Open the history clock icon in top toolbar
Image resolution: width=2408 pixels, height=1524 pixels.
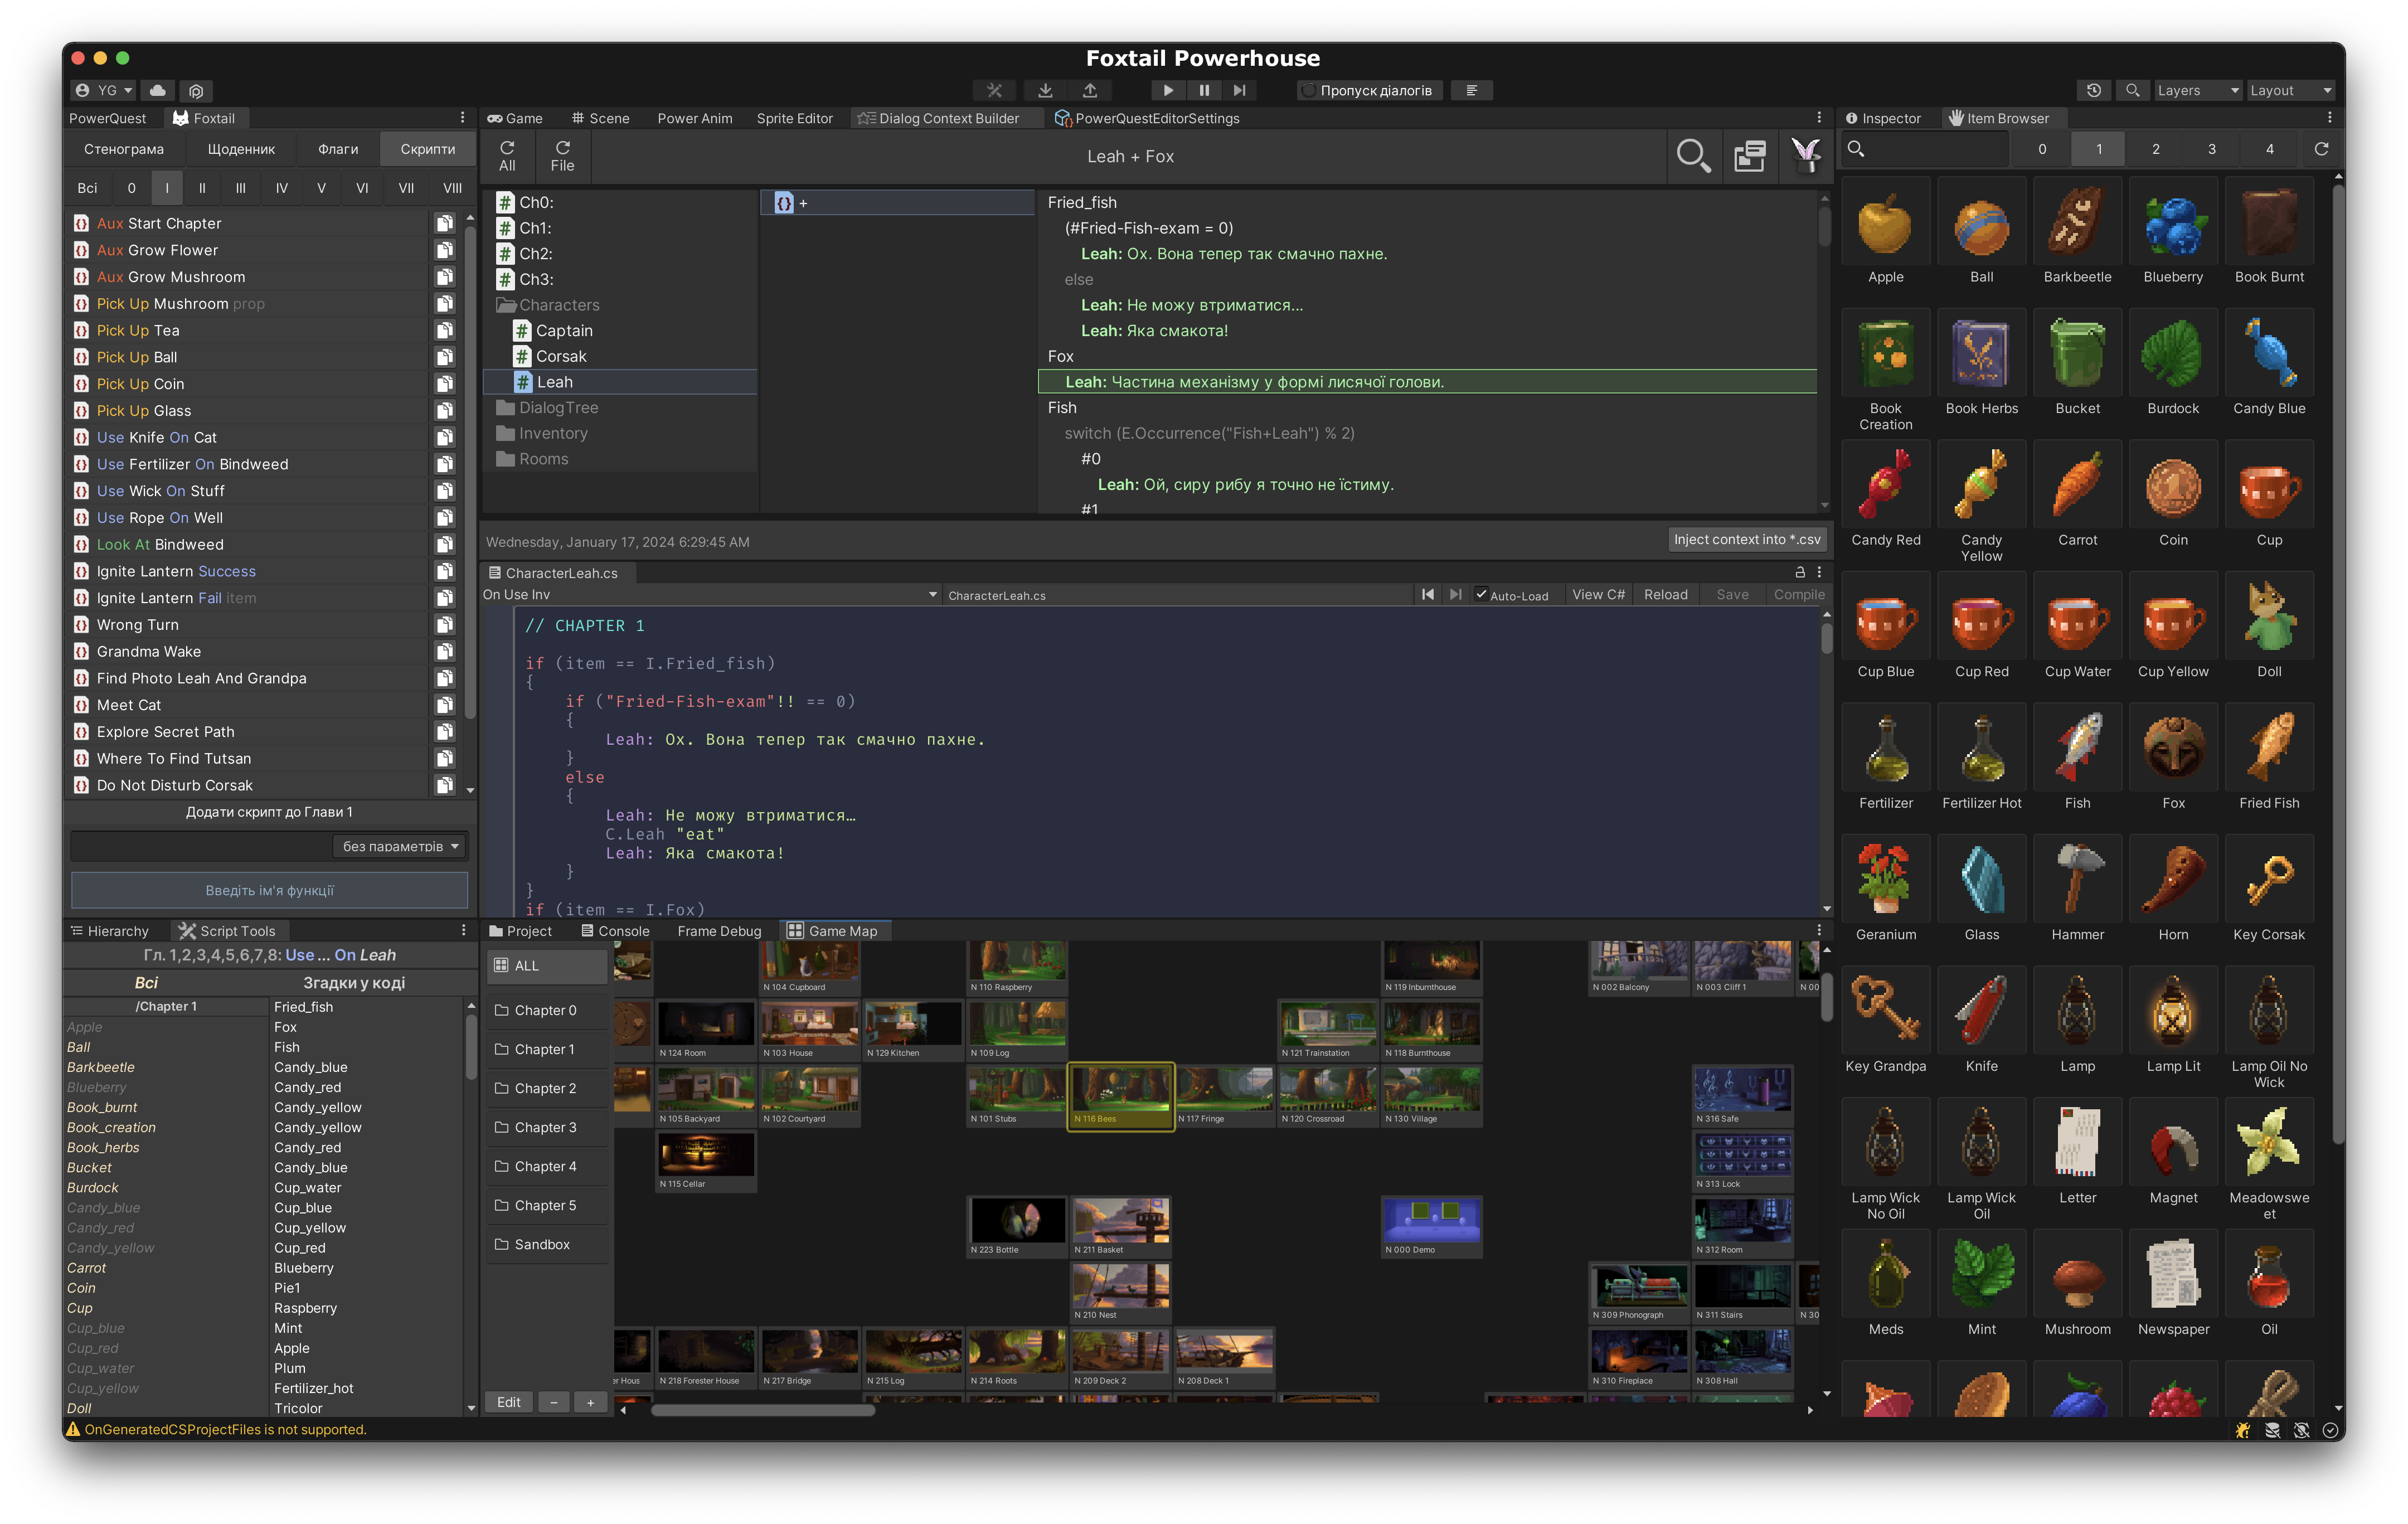pos(2093,90)
